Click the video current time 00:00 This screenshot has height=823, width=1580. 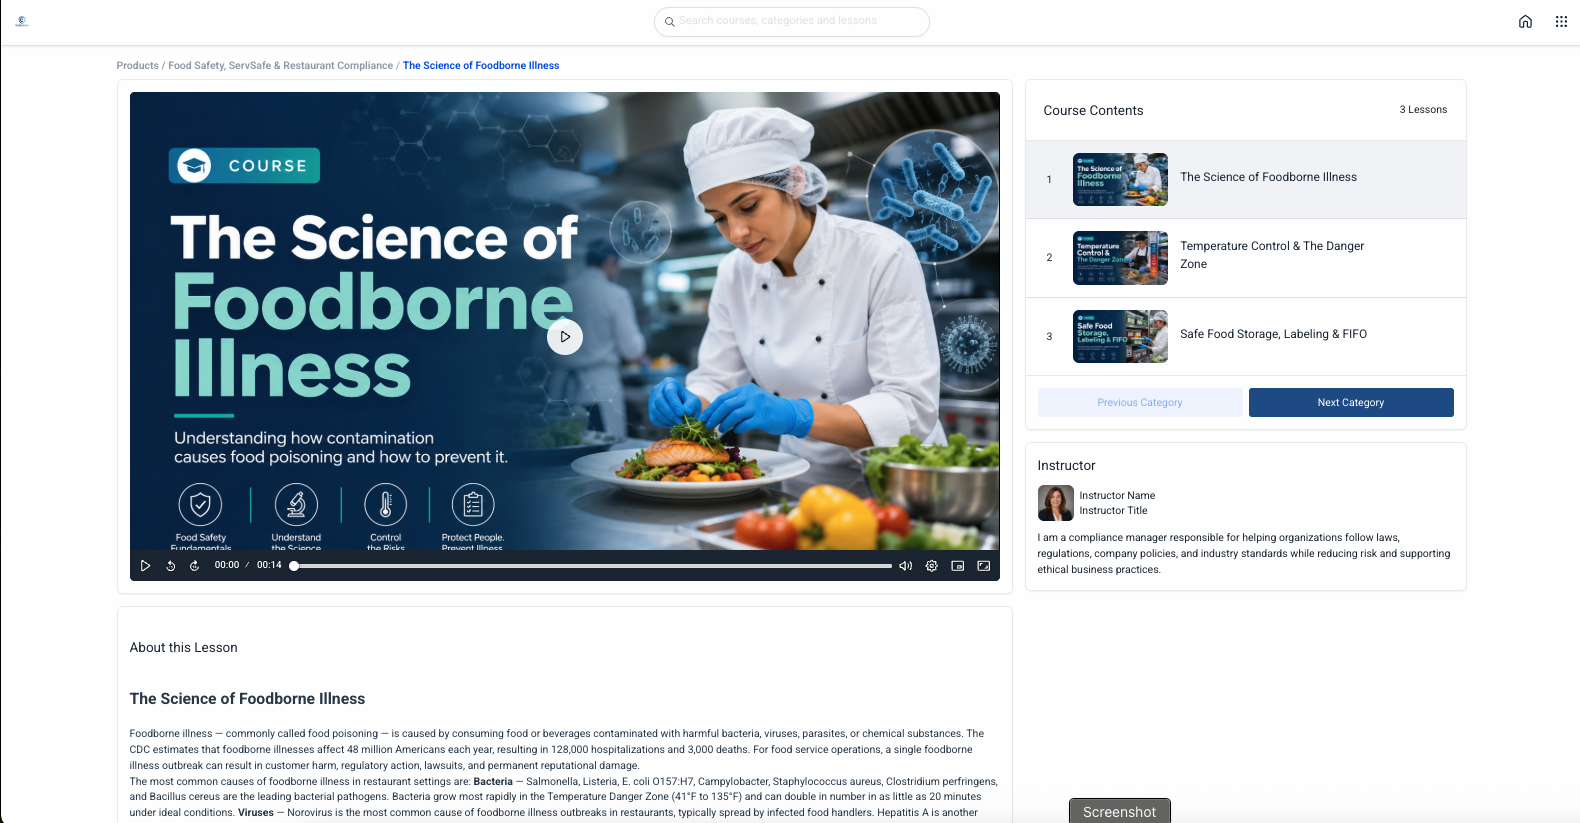coord(227,565)
